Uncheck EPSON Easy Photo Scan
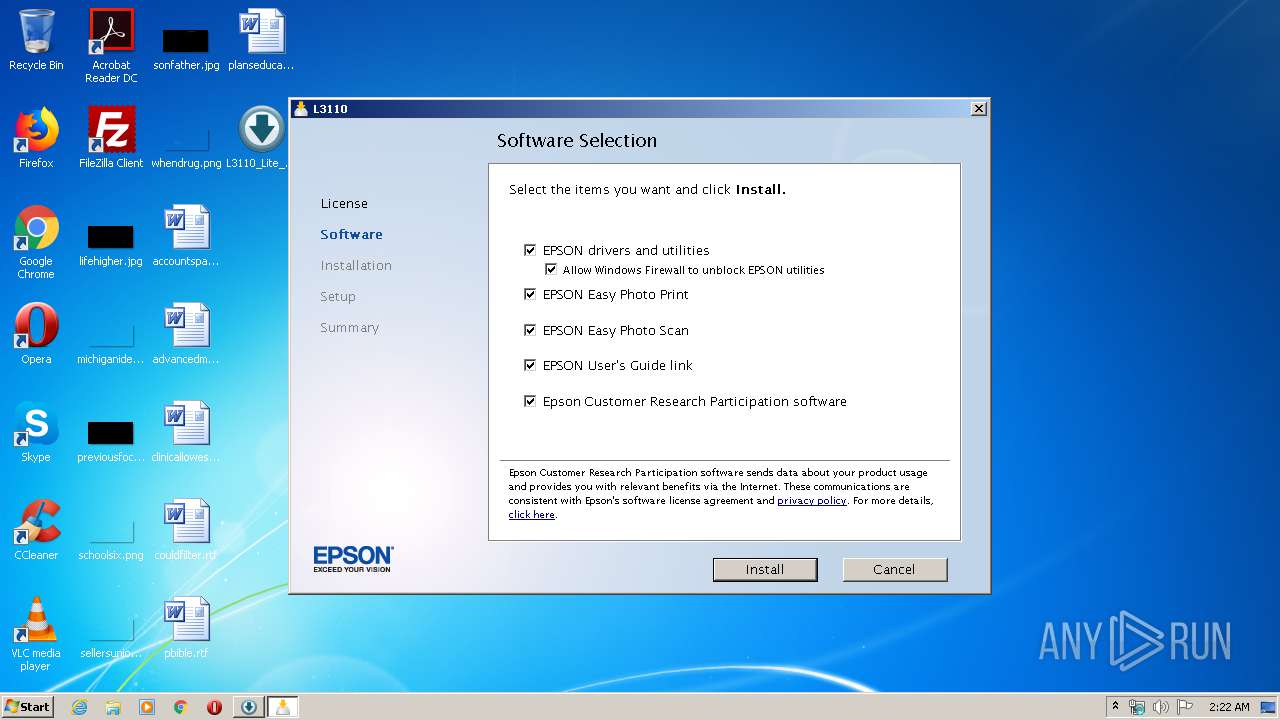The height and width of the screenshot is (720, 1280). (530, 330)
